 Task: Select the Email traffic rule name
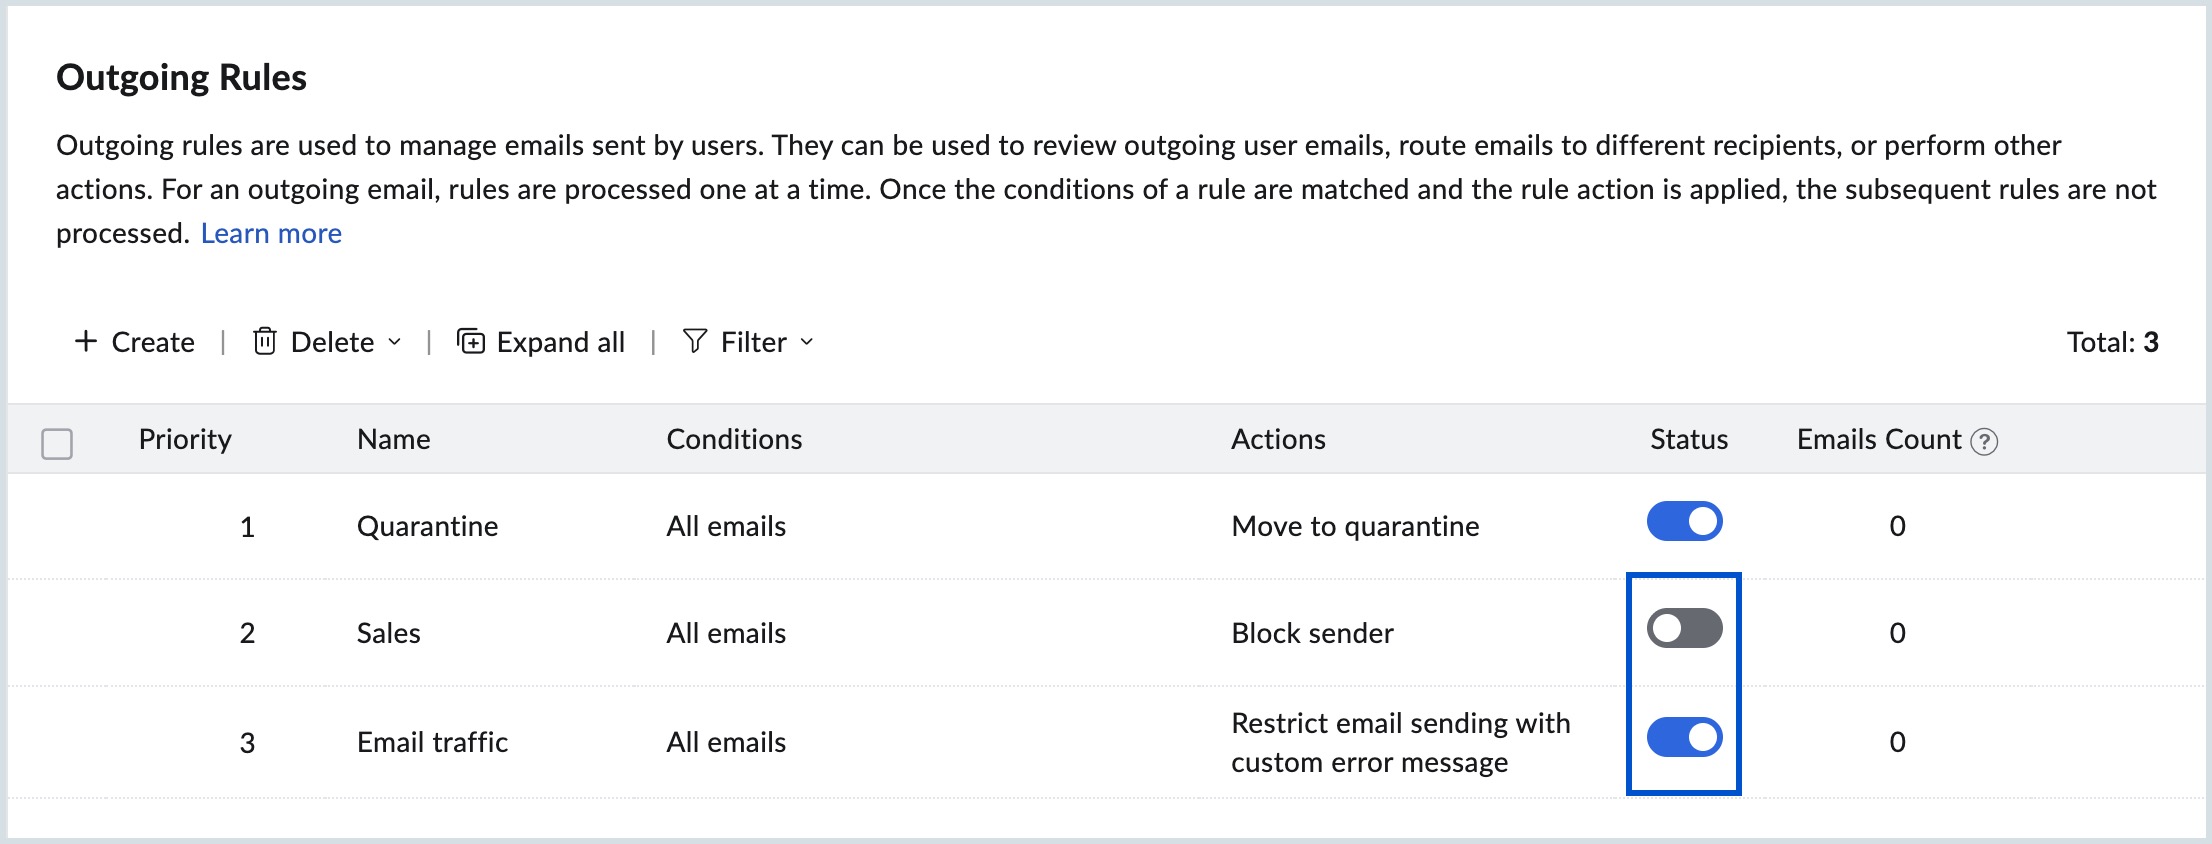pyautogui.click(x=432, y=742)
